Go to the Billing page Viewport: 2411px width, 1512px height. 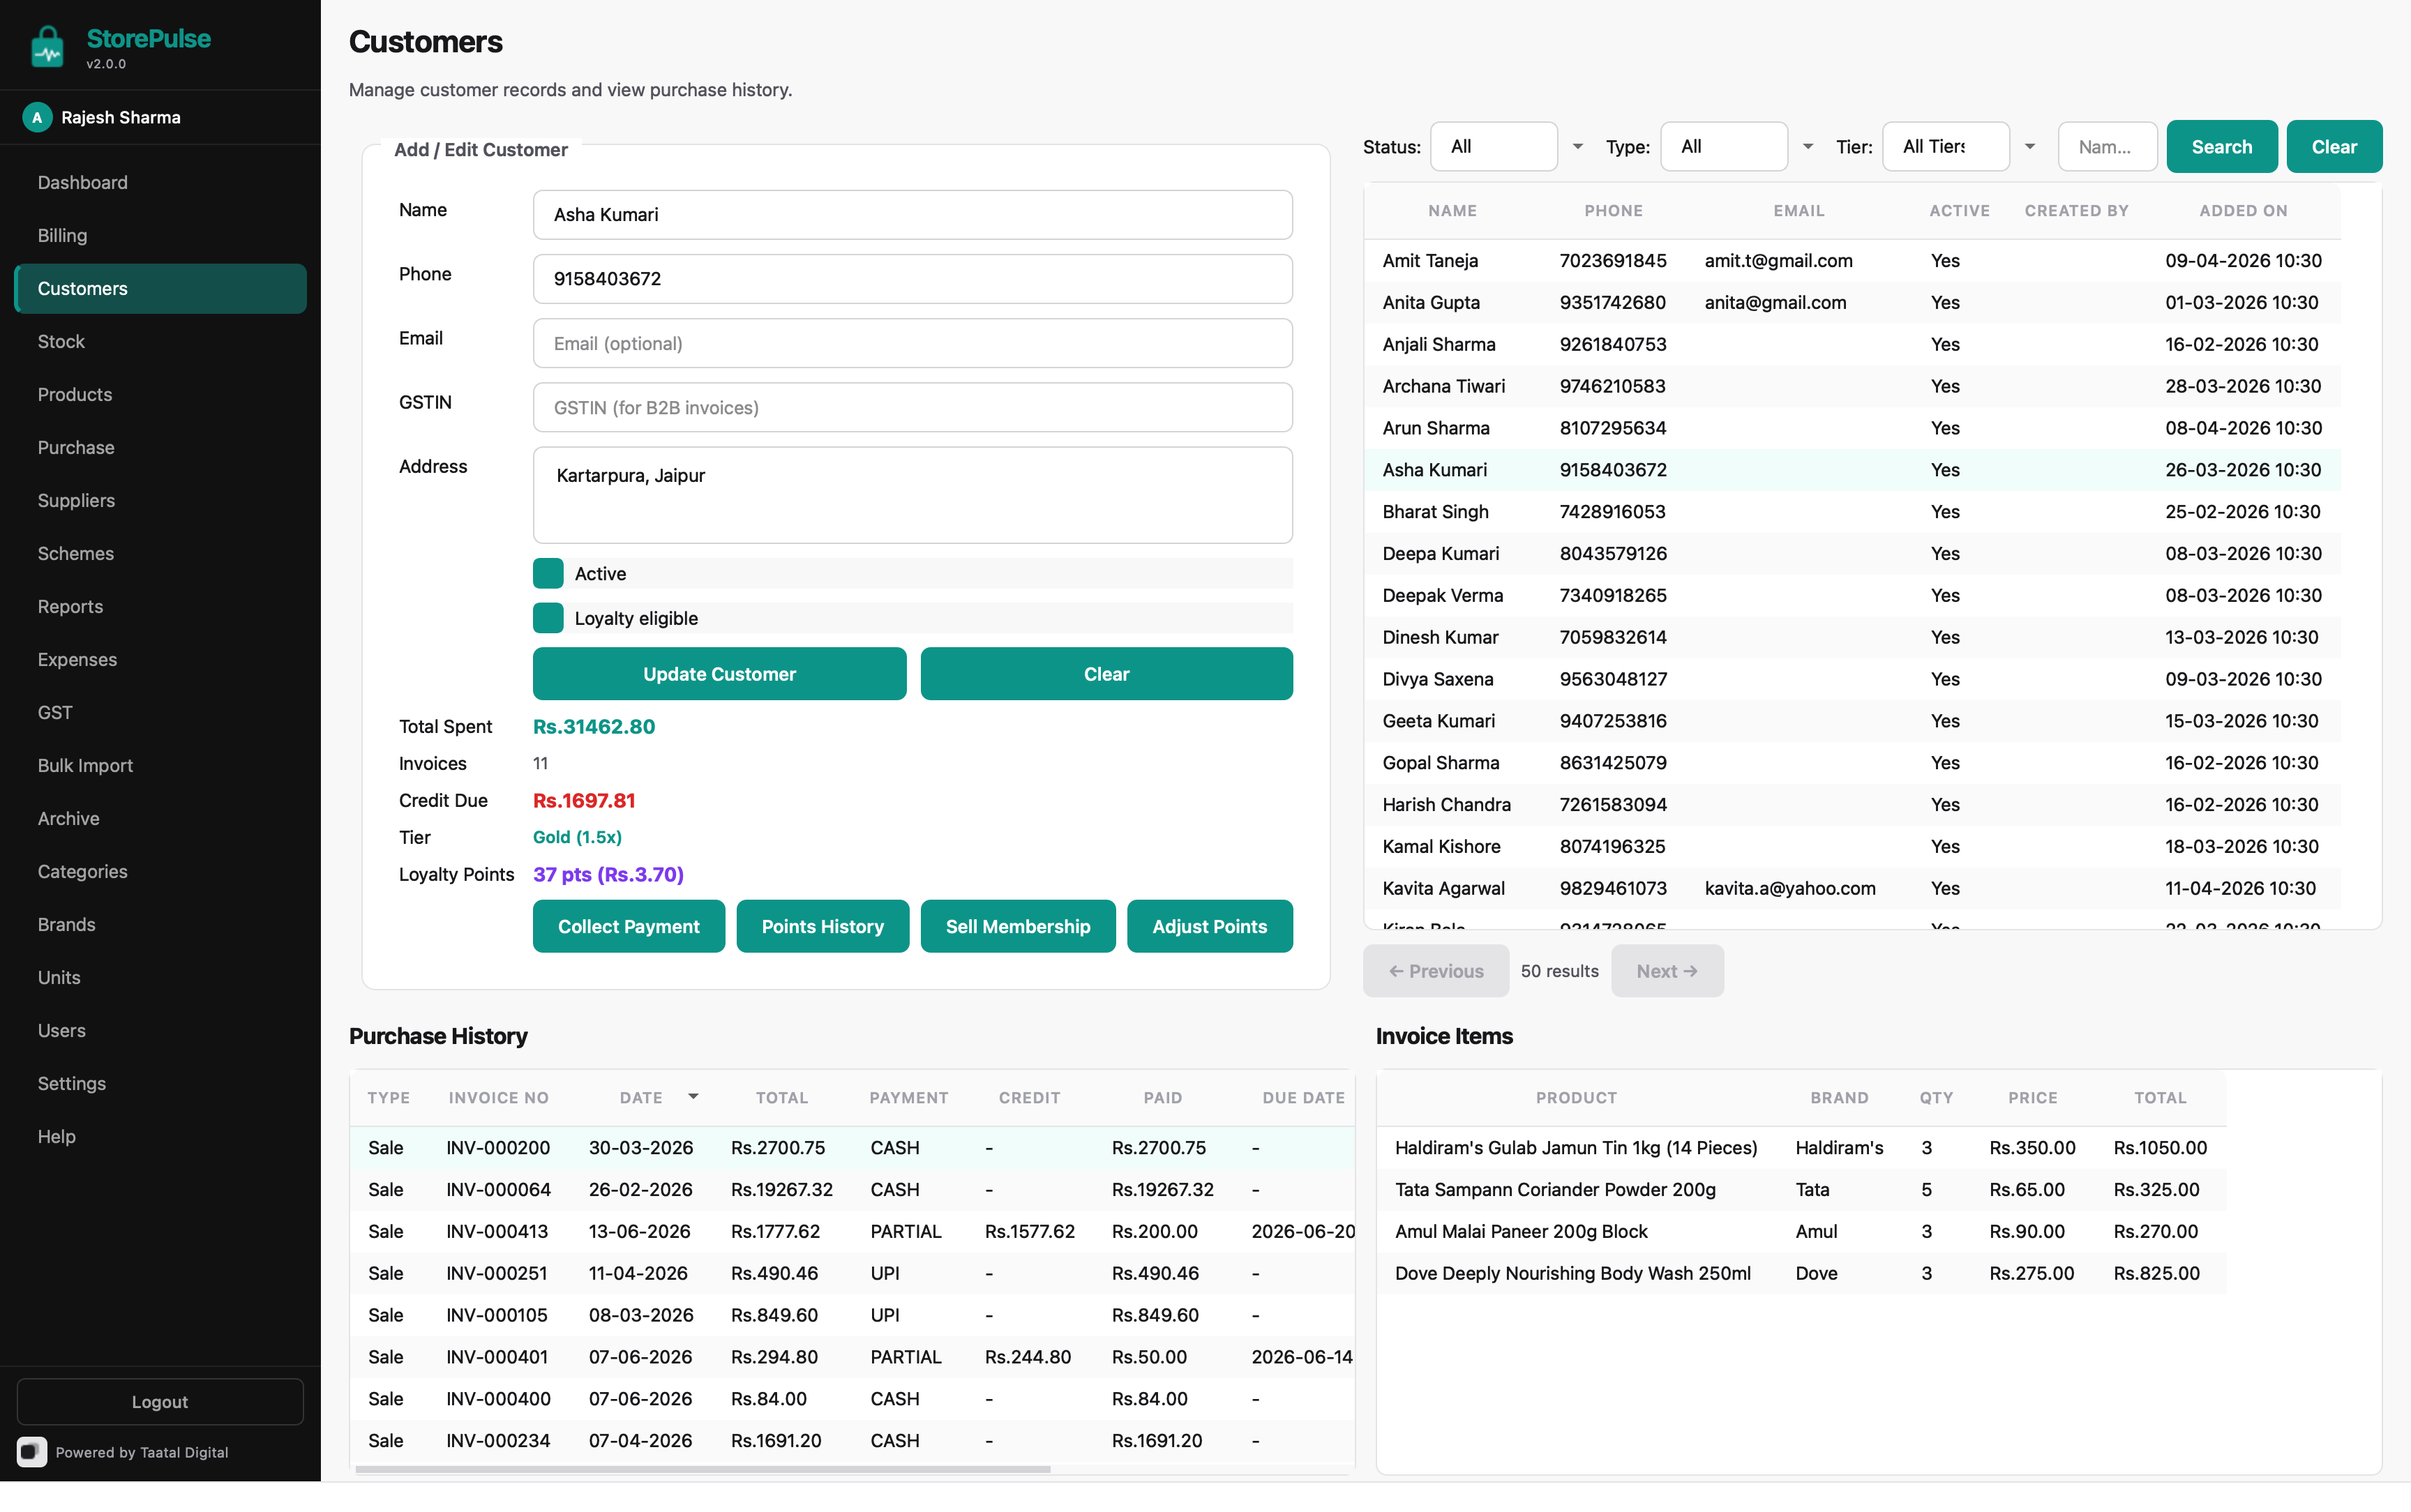coord(160,235)
